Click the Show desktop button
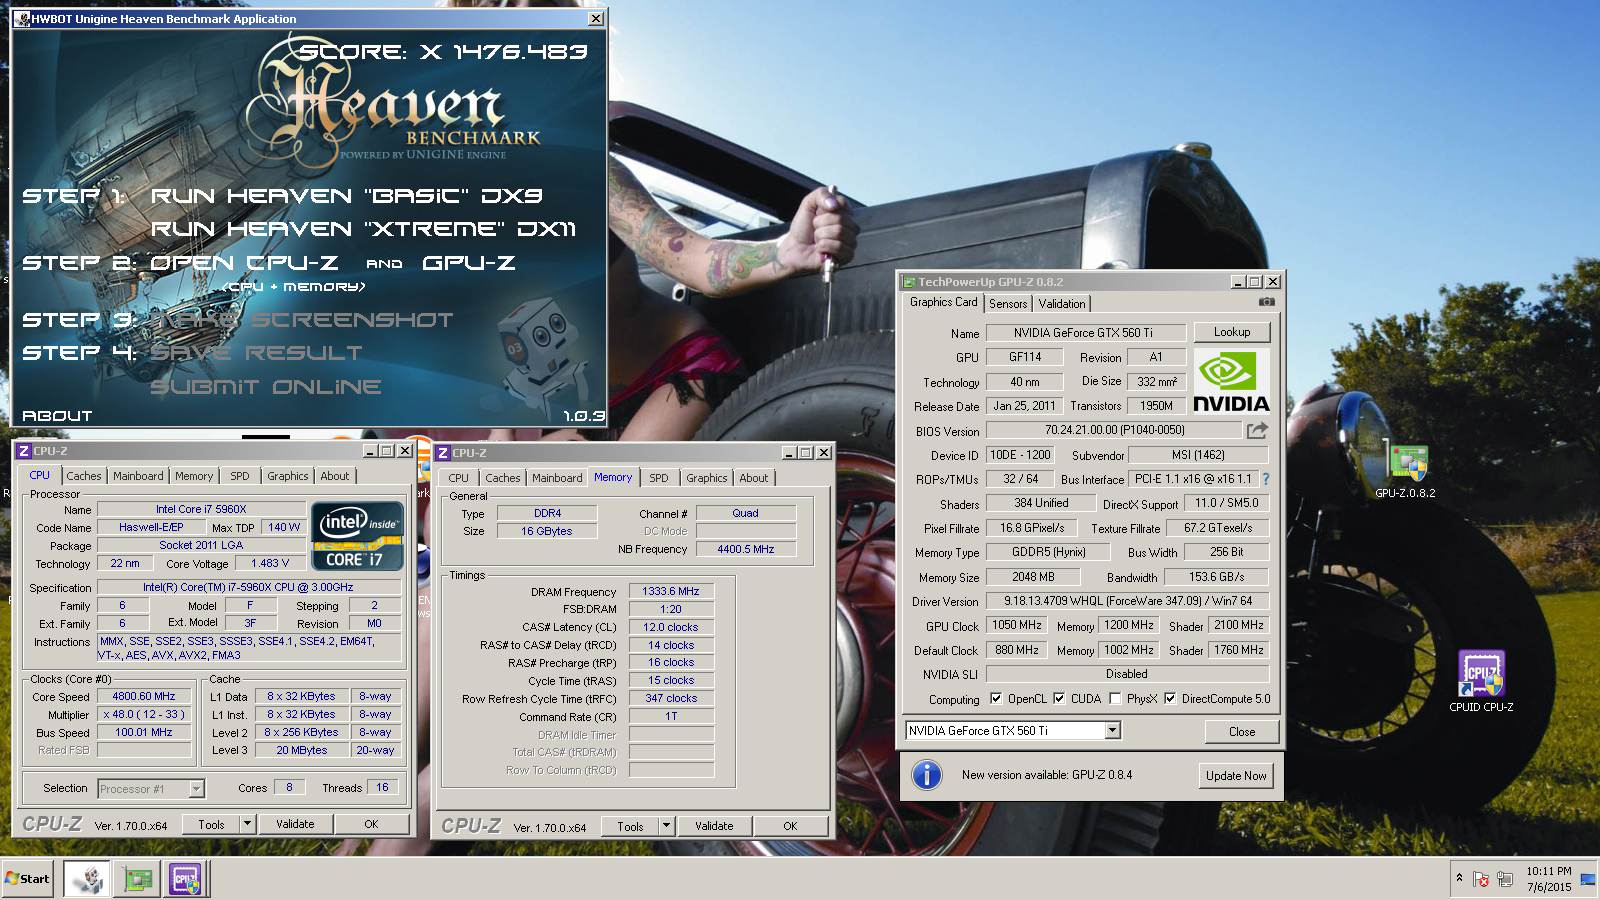Image resolution: width=1600 pixels, height=900 pixels. point(1588,879)
